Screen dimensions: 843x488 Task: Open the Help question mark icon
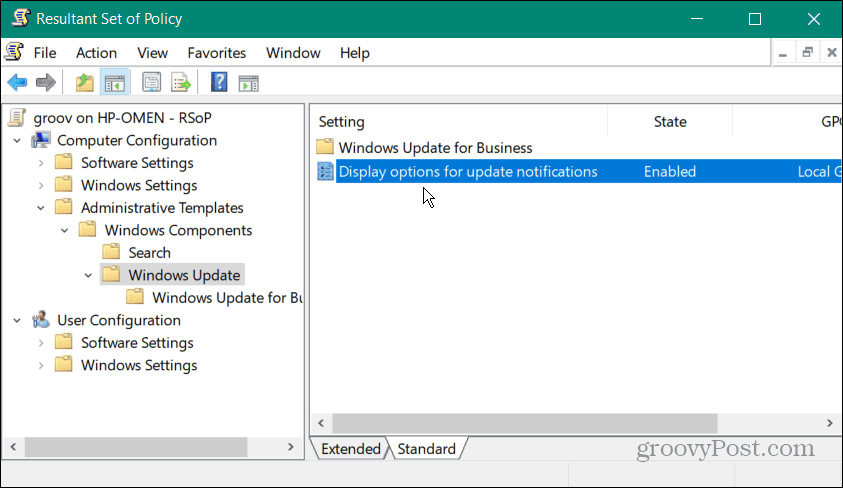pyautogui.click(x=219, y=82)
